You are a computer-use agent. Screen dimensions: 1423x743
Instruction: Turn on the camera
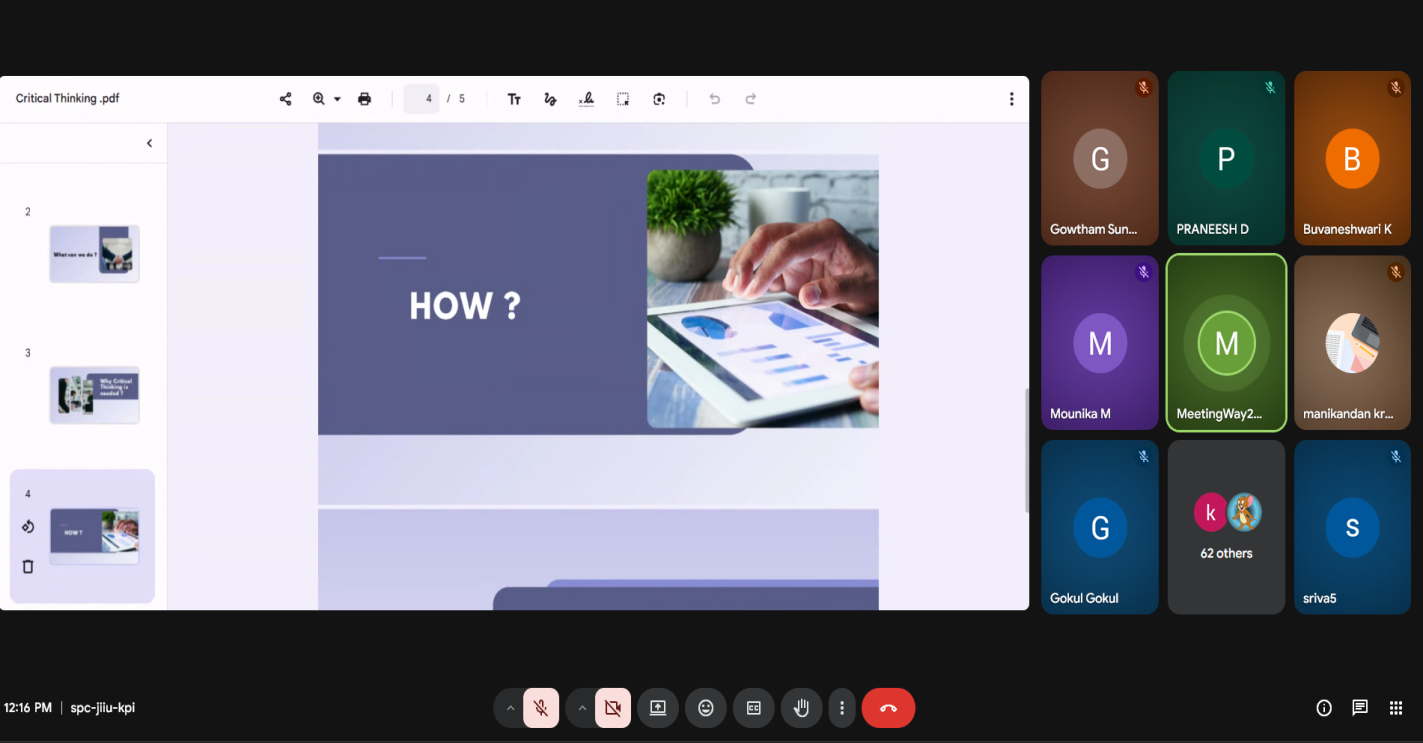coord(613,708)
